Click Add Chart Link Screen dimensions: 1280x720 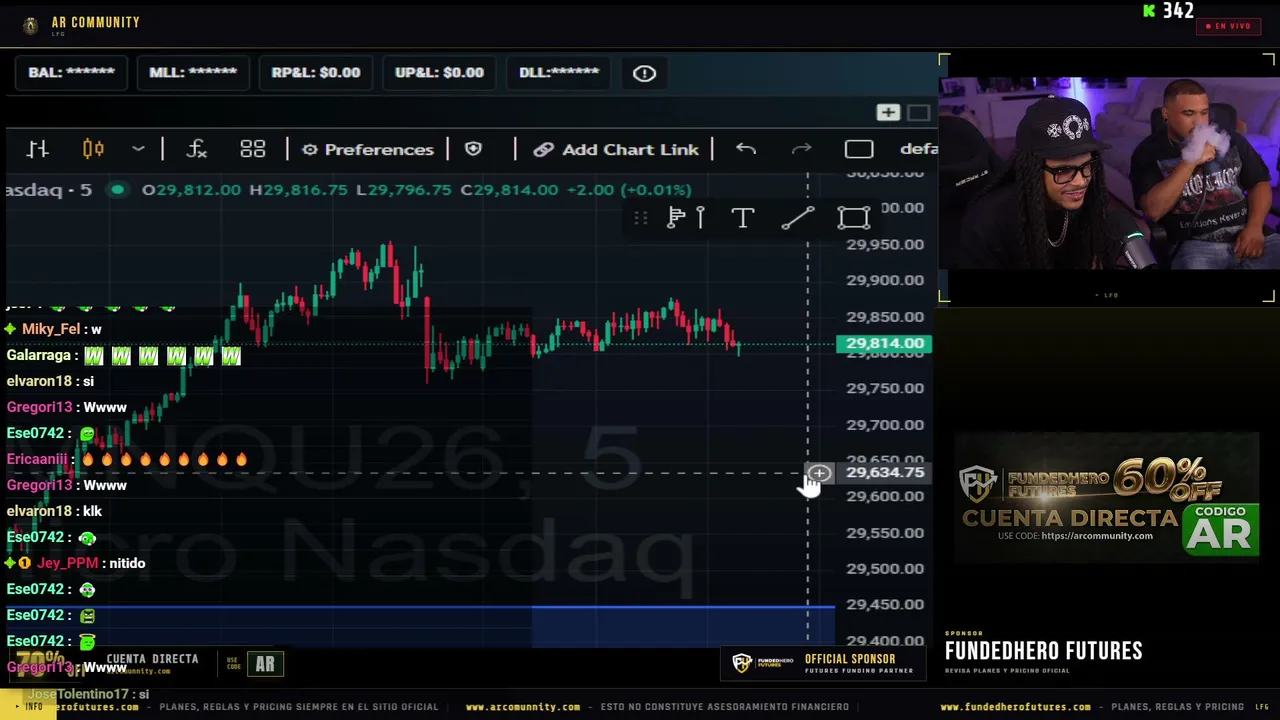click(x=616, y=149)
